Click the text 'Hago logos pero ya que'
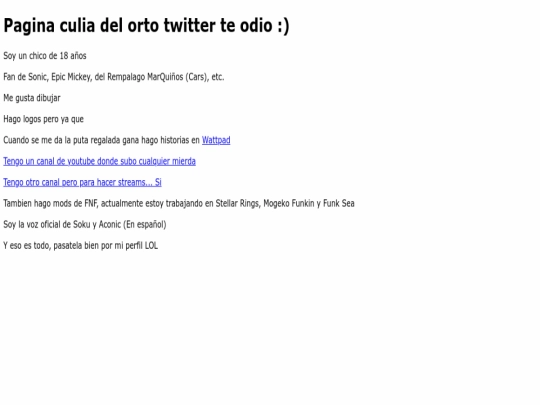The image size is (540, 405). click(43, 119)
